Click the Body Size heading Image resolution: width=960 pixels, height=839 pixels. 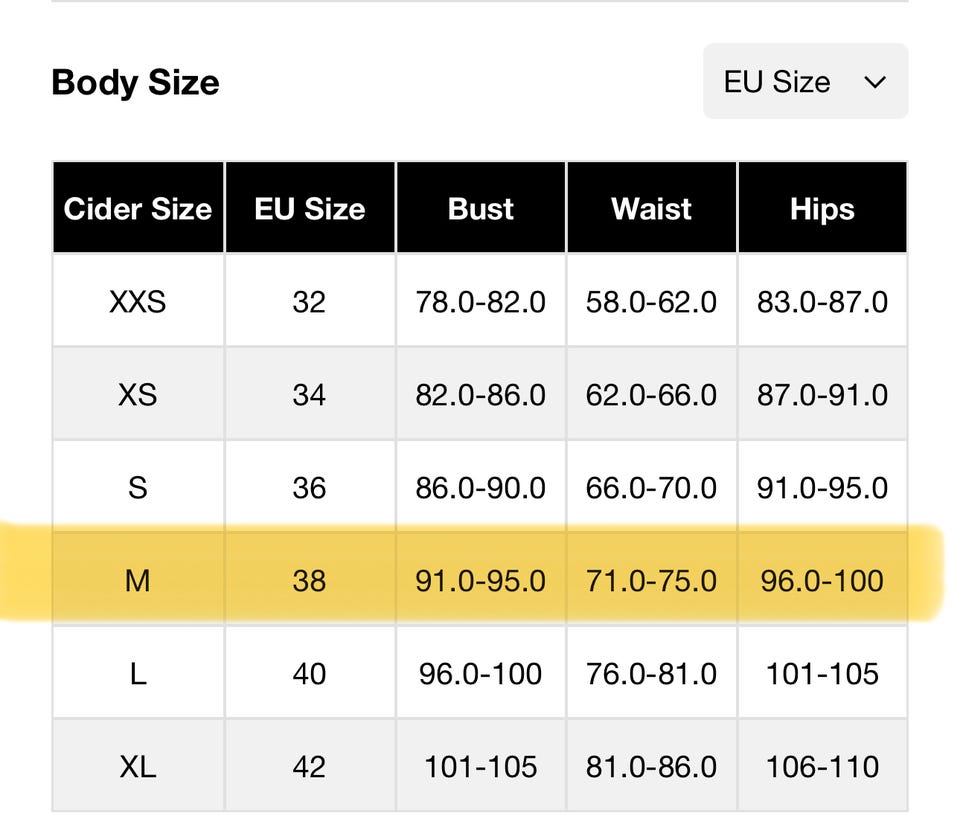pos(135,82)
